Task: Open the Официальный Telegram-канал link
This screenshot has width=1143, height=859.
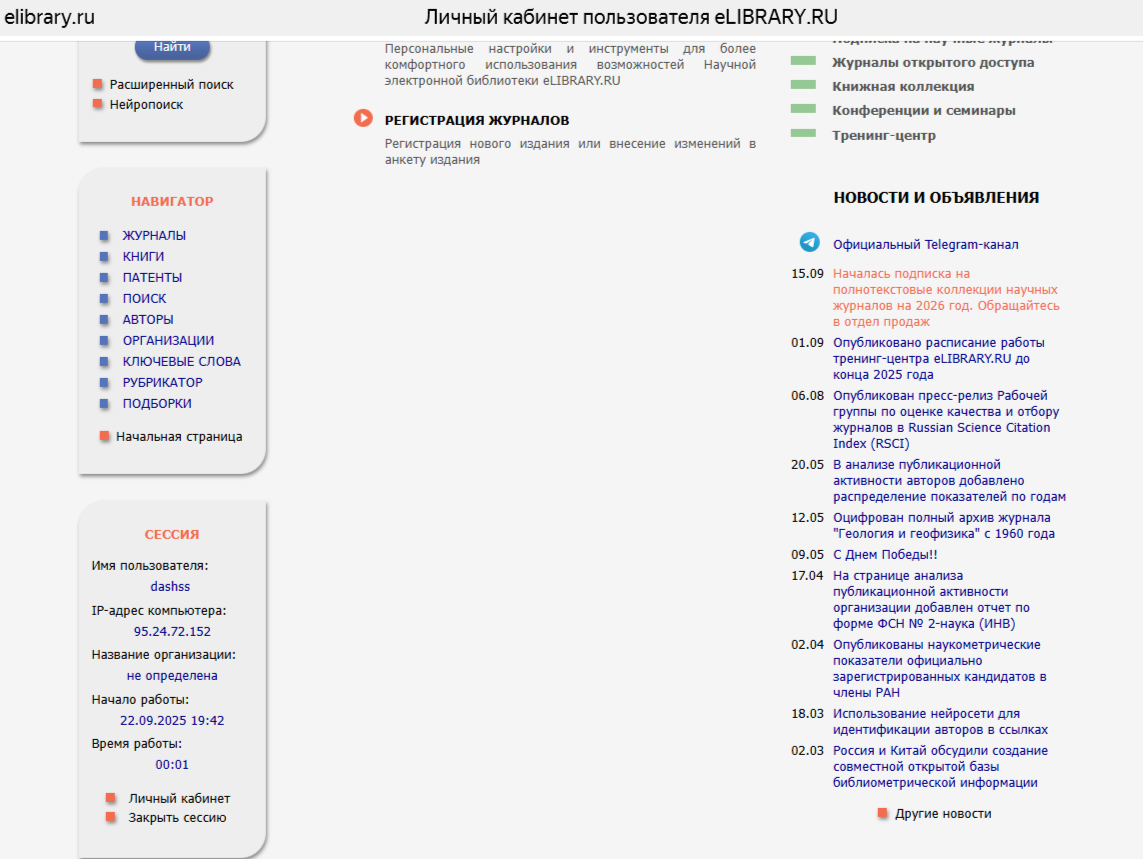Action: tap(925, 244)
